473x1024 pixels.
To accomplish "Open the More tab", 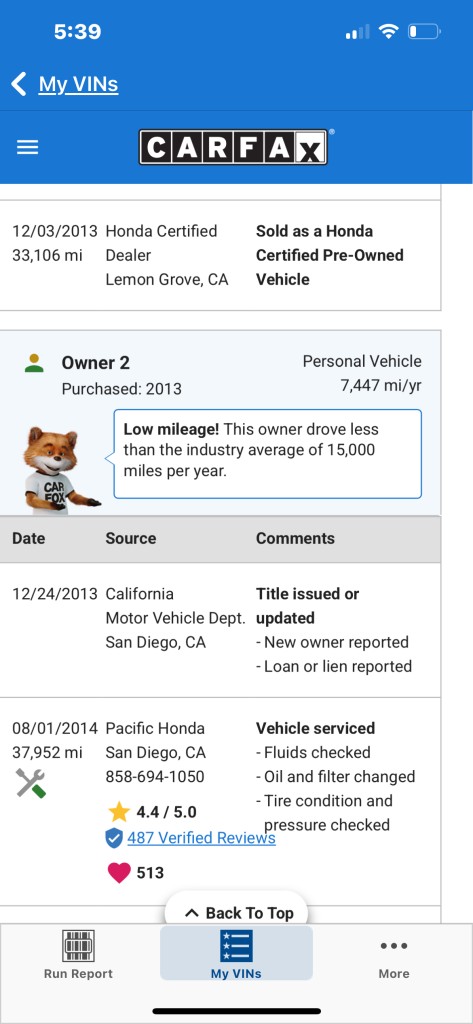I will (394, 954).
